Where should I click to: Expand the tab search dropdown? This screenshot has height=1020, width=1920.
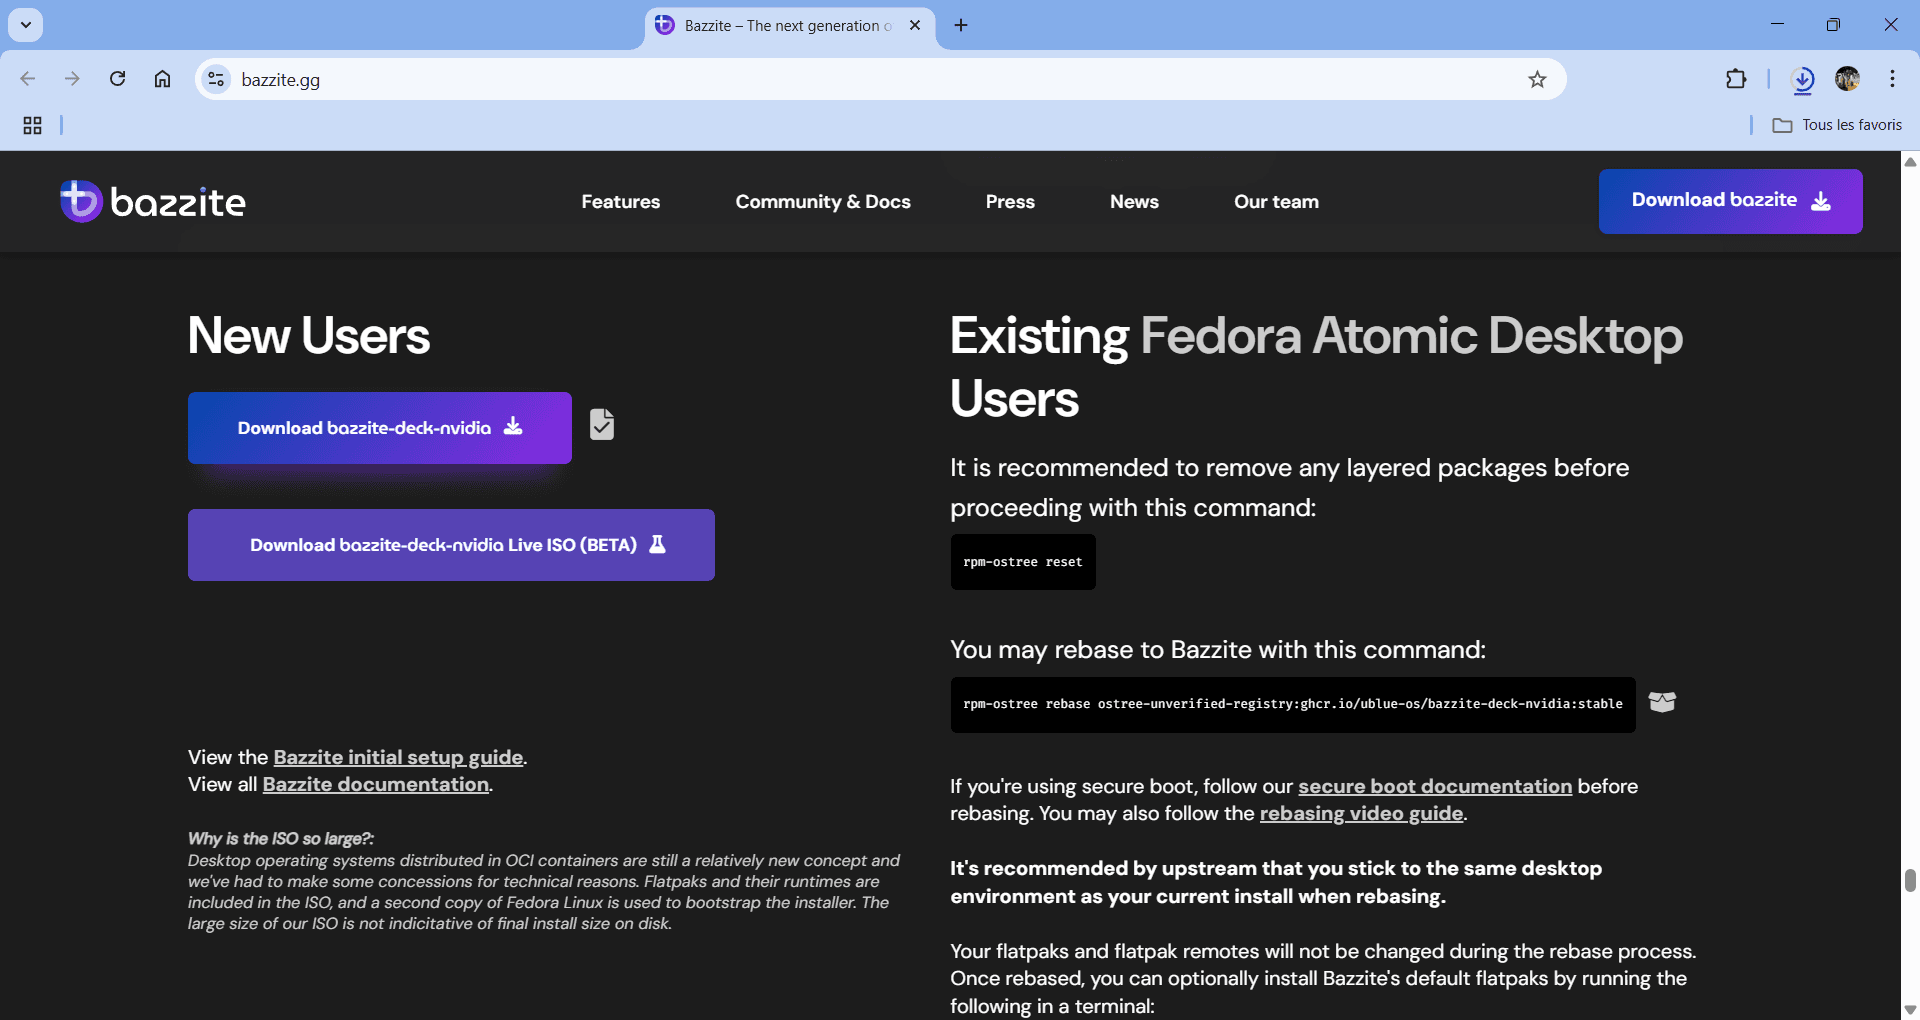point(26,25)
